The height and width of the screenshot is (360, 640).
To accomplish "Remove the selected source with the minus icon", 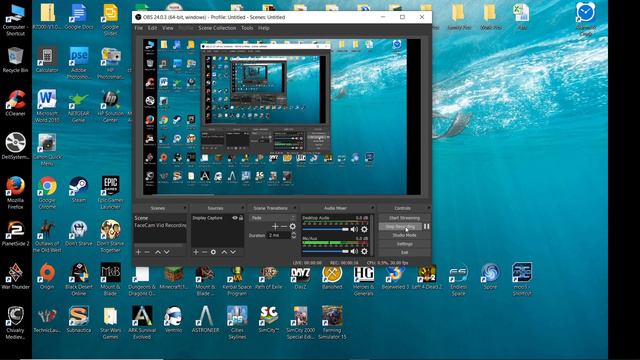I will [204, 252].
